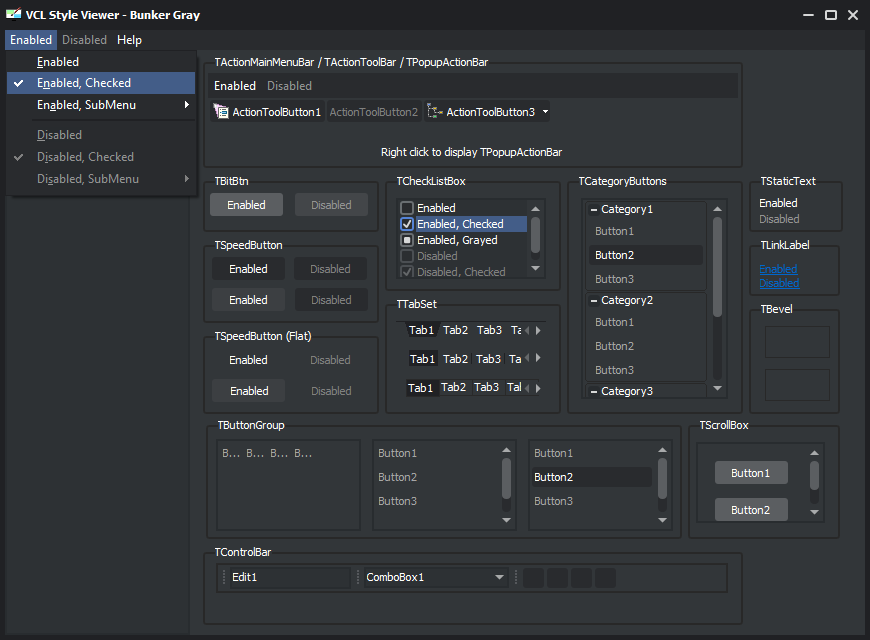Open the Enabled menu in menu bar
This screenshot has width=870, height=640.
click(31, 40)
